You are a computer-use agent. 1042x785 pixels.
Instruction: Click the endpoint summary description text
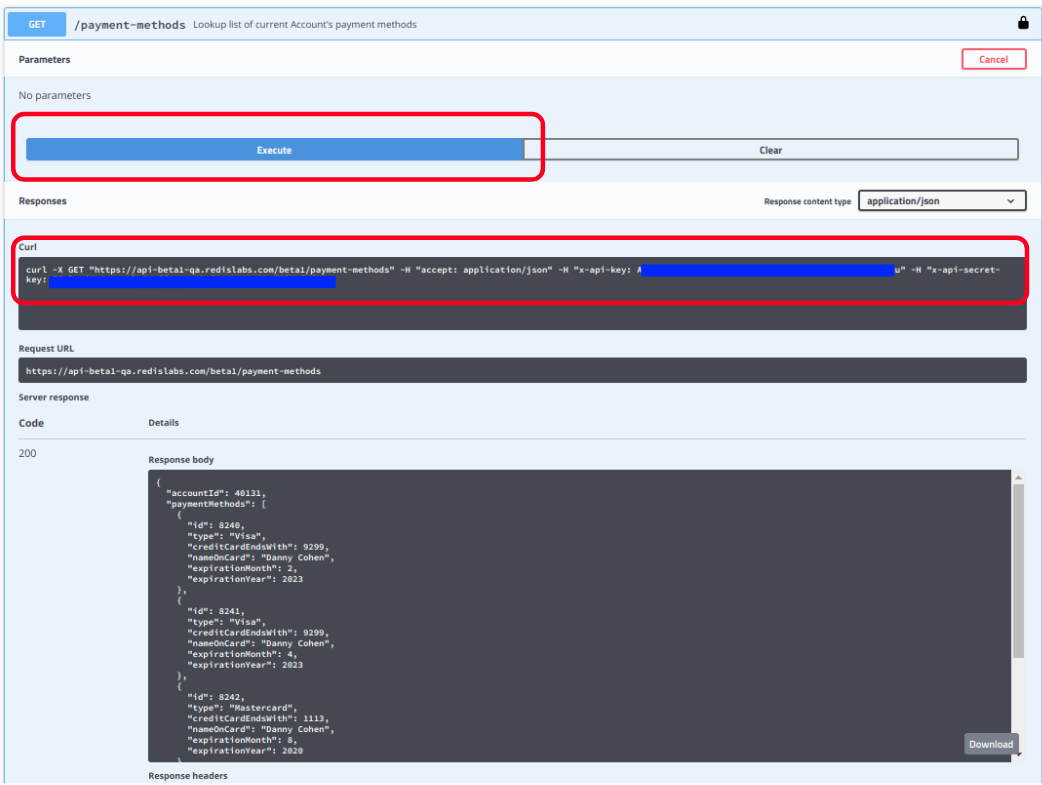[x=305, y=24]
